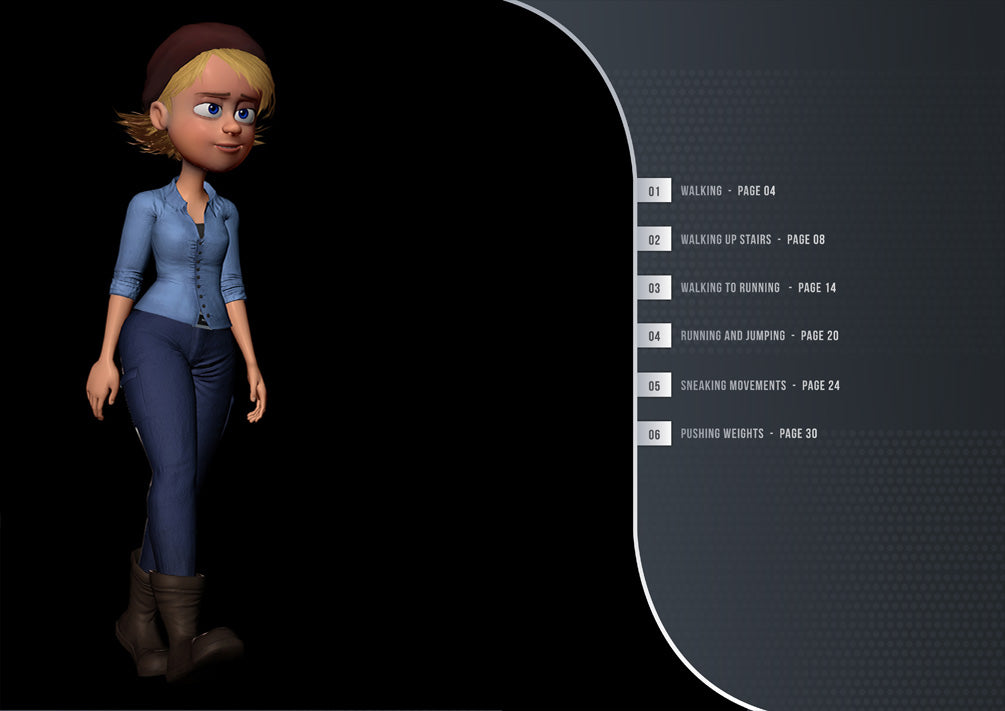Open the Running And Jumping chapter
This screenshot has width=1005, height=711.
732,336
